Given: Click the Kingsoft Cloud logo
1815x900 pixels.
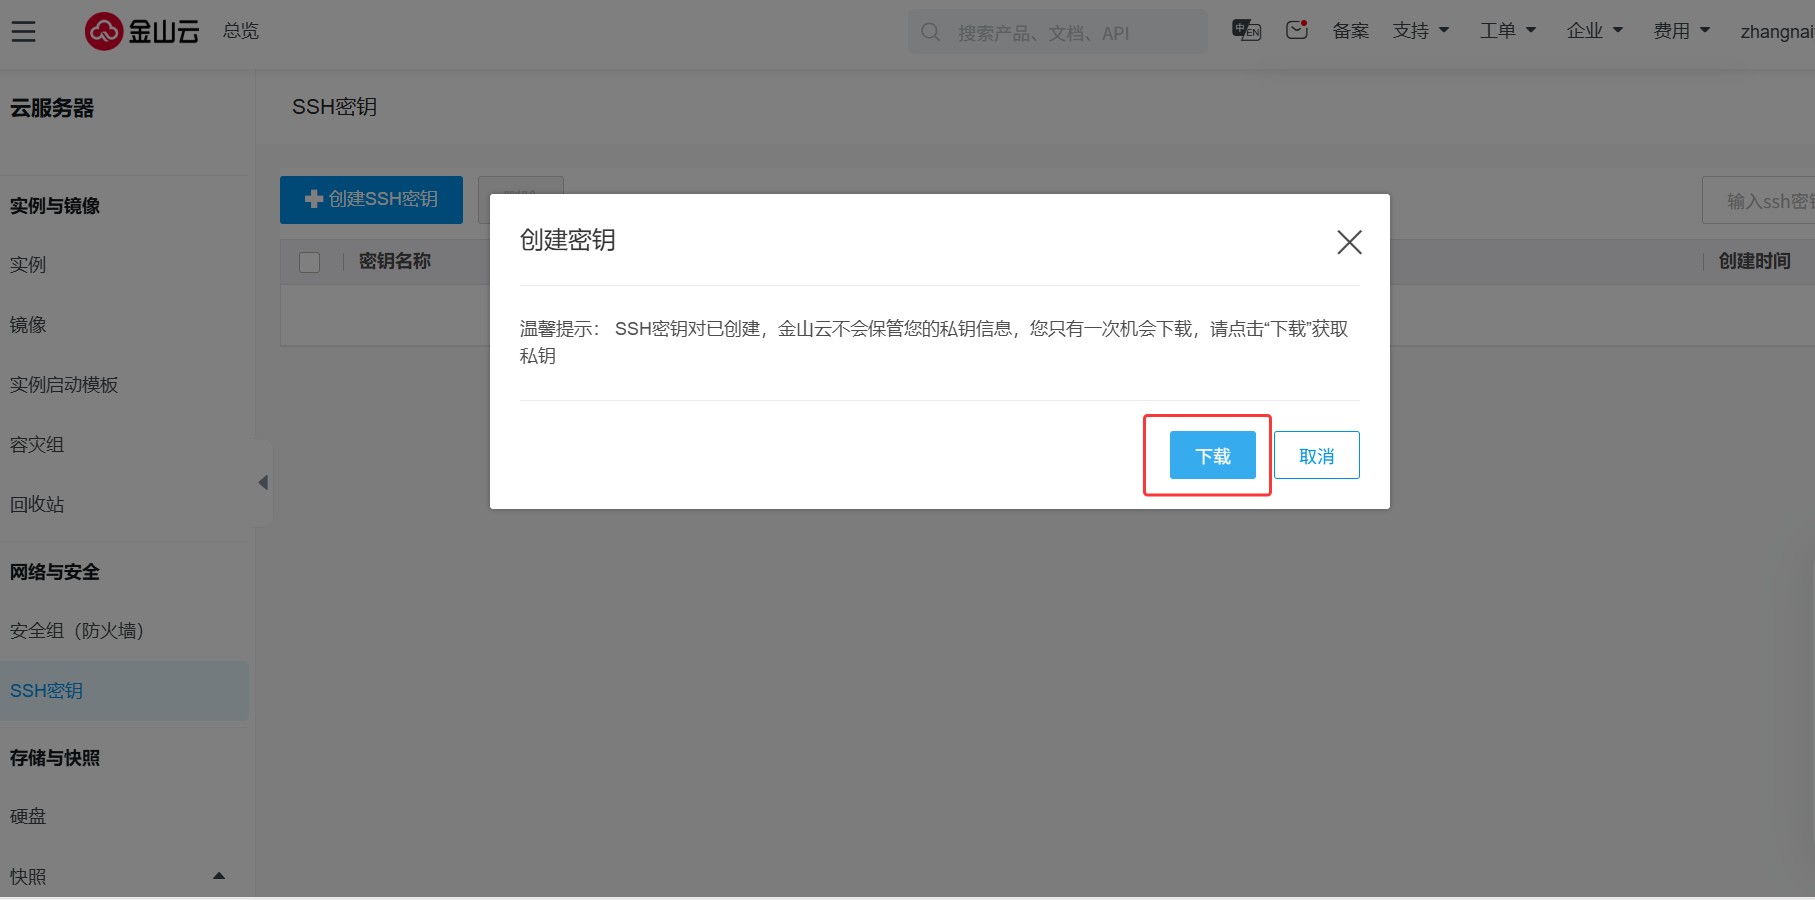Looking at the screenshot, I should 142,32.
